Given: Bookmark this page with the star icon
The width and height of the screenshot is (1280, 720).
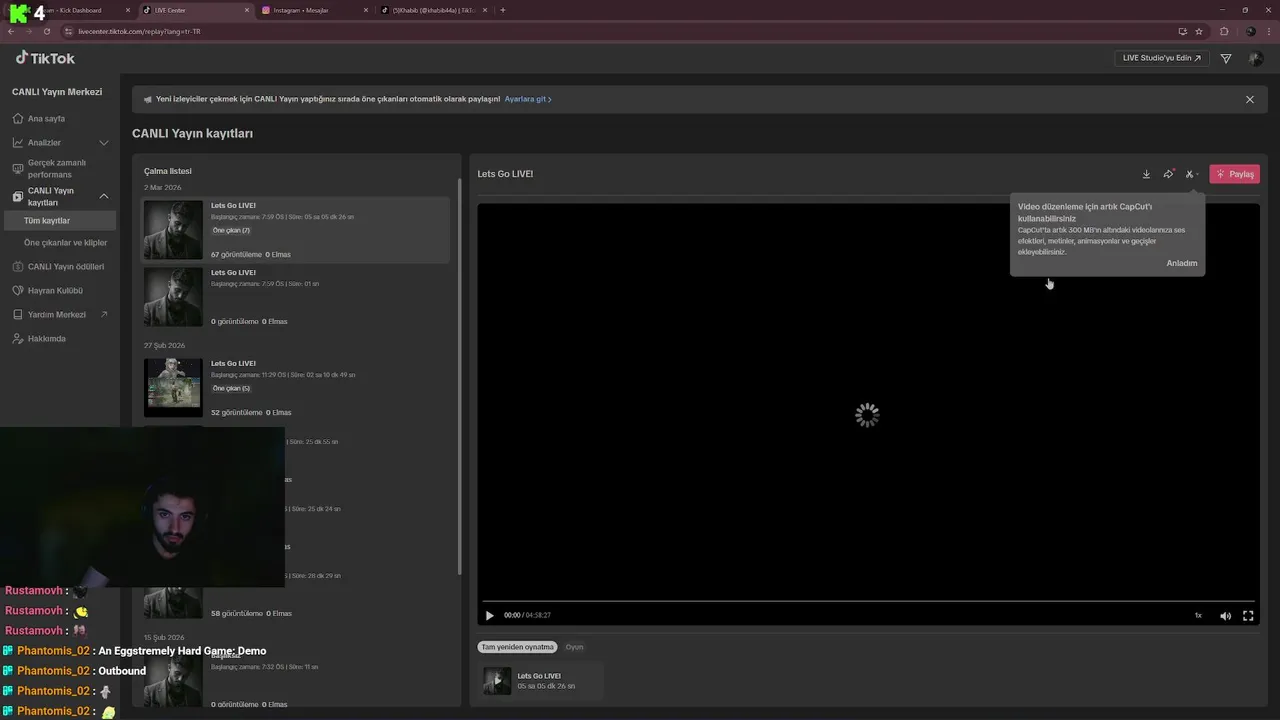Looking at the screenshot, I should 1199,31.
